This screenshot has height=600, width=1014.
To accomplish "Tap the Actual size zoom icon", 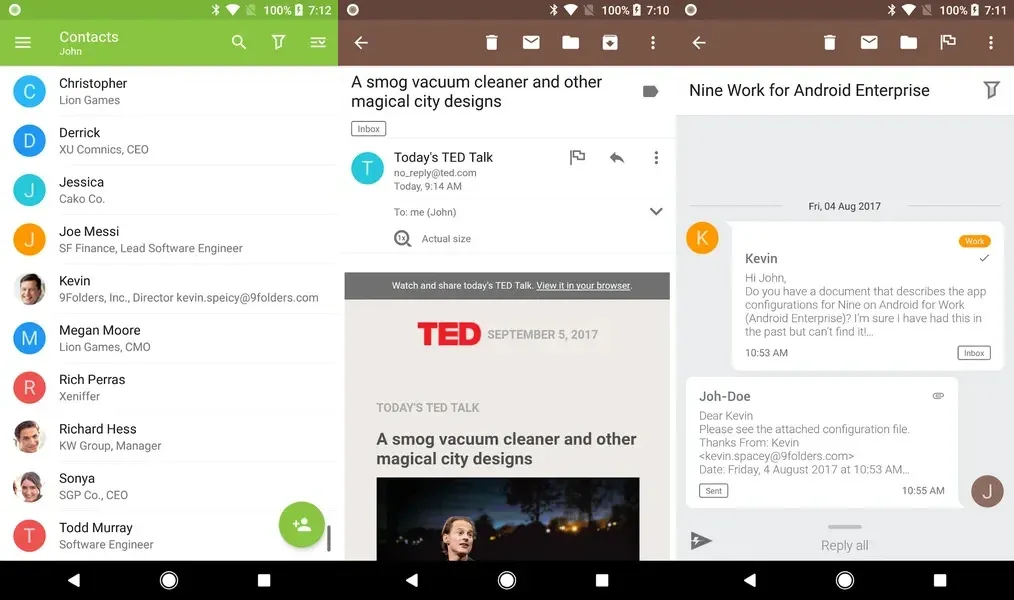I will click(402, 239).
